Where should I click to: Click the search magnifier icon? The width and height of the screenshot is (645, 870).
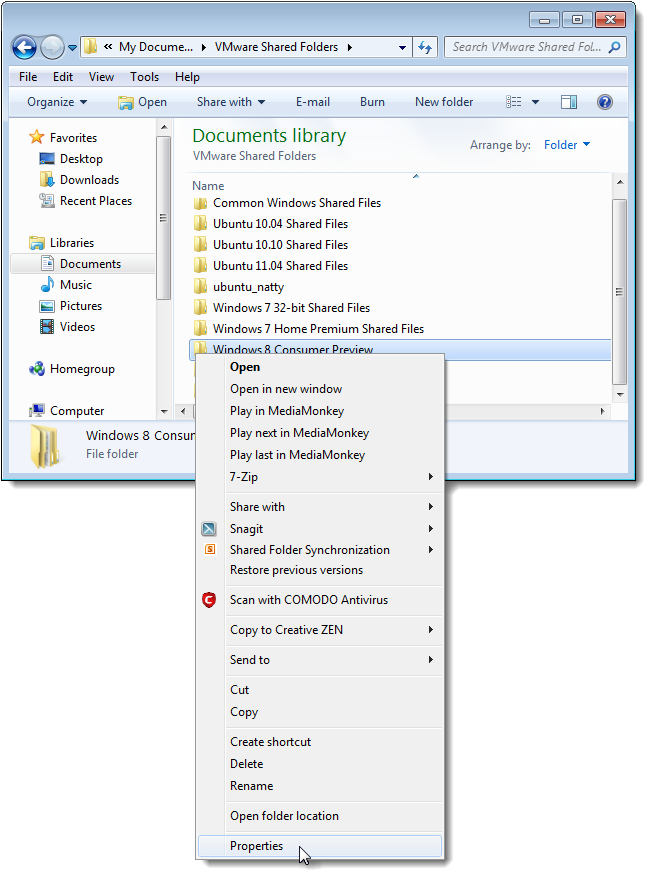[614, 47]
